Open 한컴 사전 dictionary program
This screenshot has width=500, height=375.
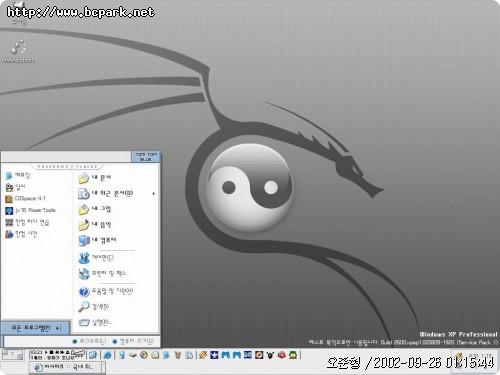[x=21, y=234]
